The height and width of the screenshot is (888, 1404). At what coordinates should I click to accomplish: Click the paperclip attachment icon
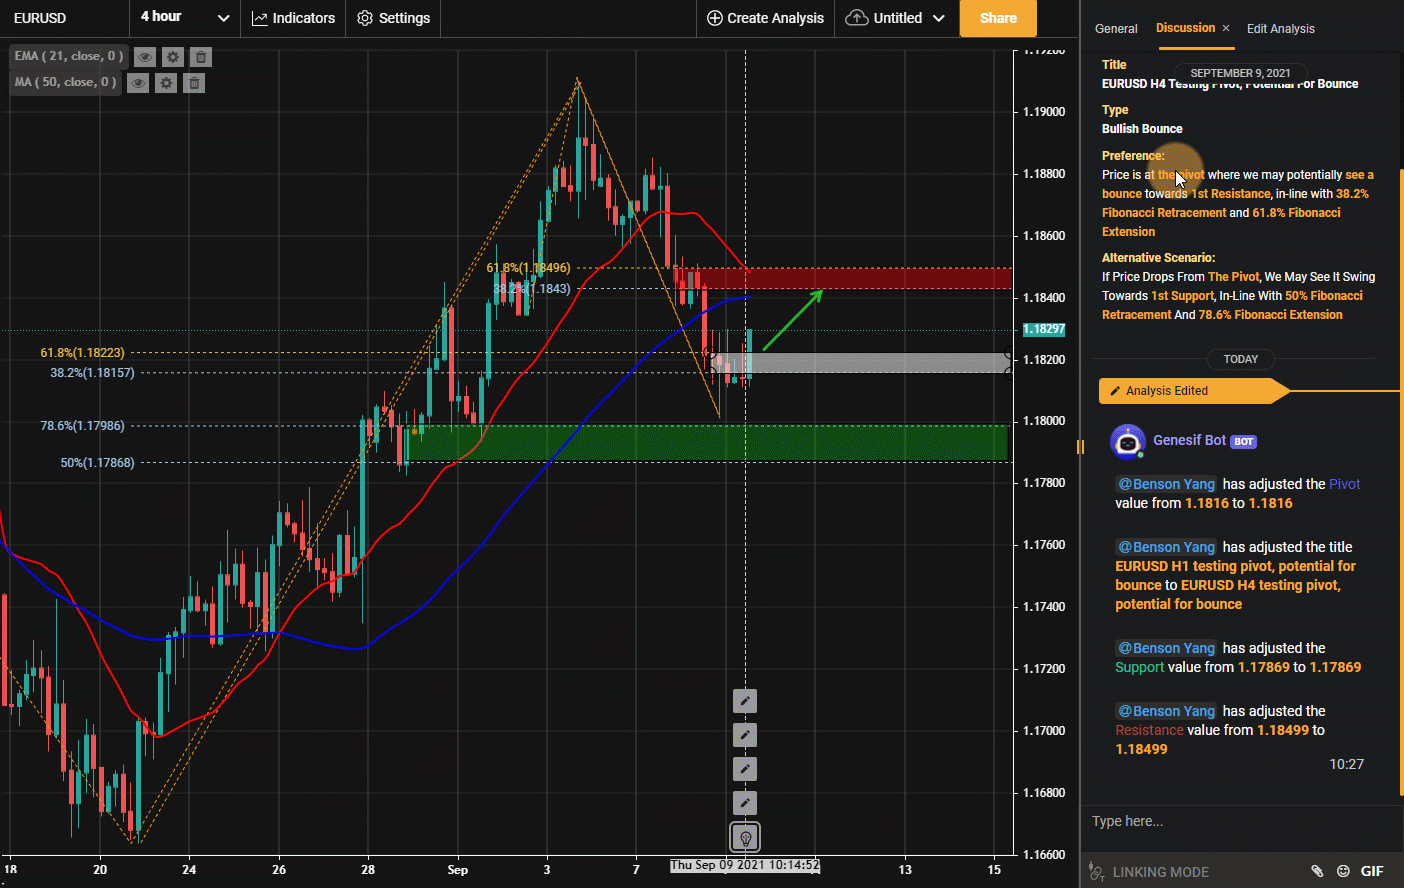point(1317,871)
